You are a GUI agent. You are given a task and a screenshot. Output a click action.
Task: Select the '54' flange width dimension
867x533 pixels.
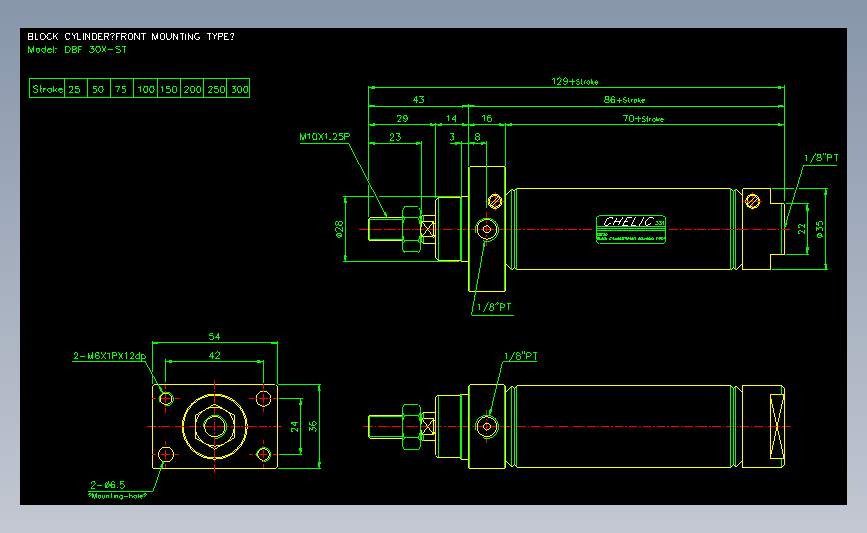coord(214,337)
